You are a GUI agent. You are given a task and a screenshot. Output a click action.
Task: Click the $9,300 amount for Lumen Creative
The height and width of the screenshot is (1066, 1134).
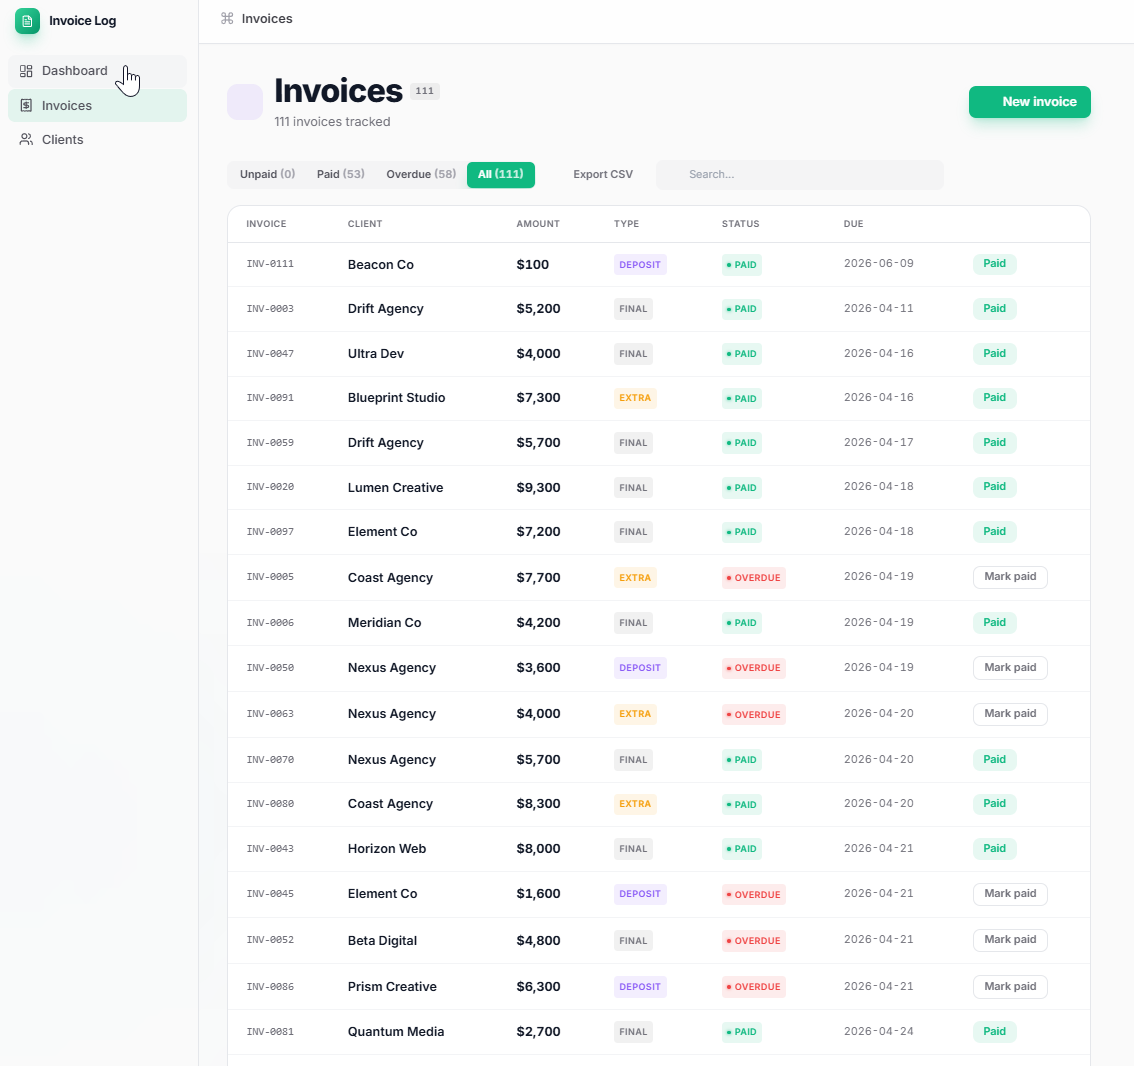(538, 487)
